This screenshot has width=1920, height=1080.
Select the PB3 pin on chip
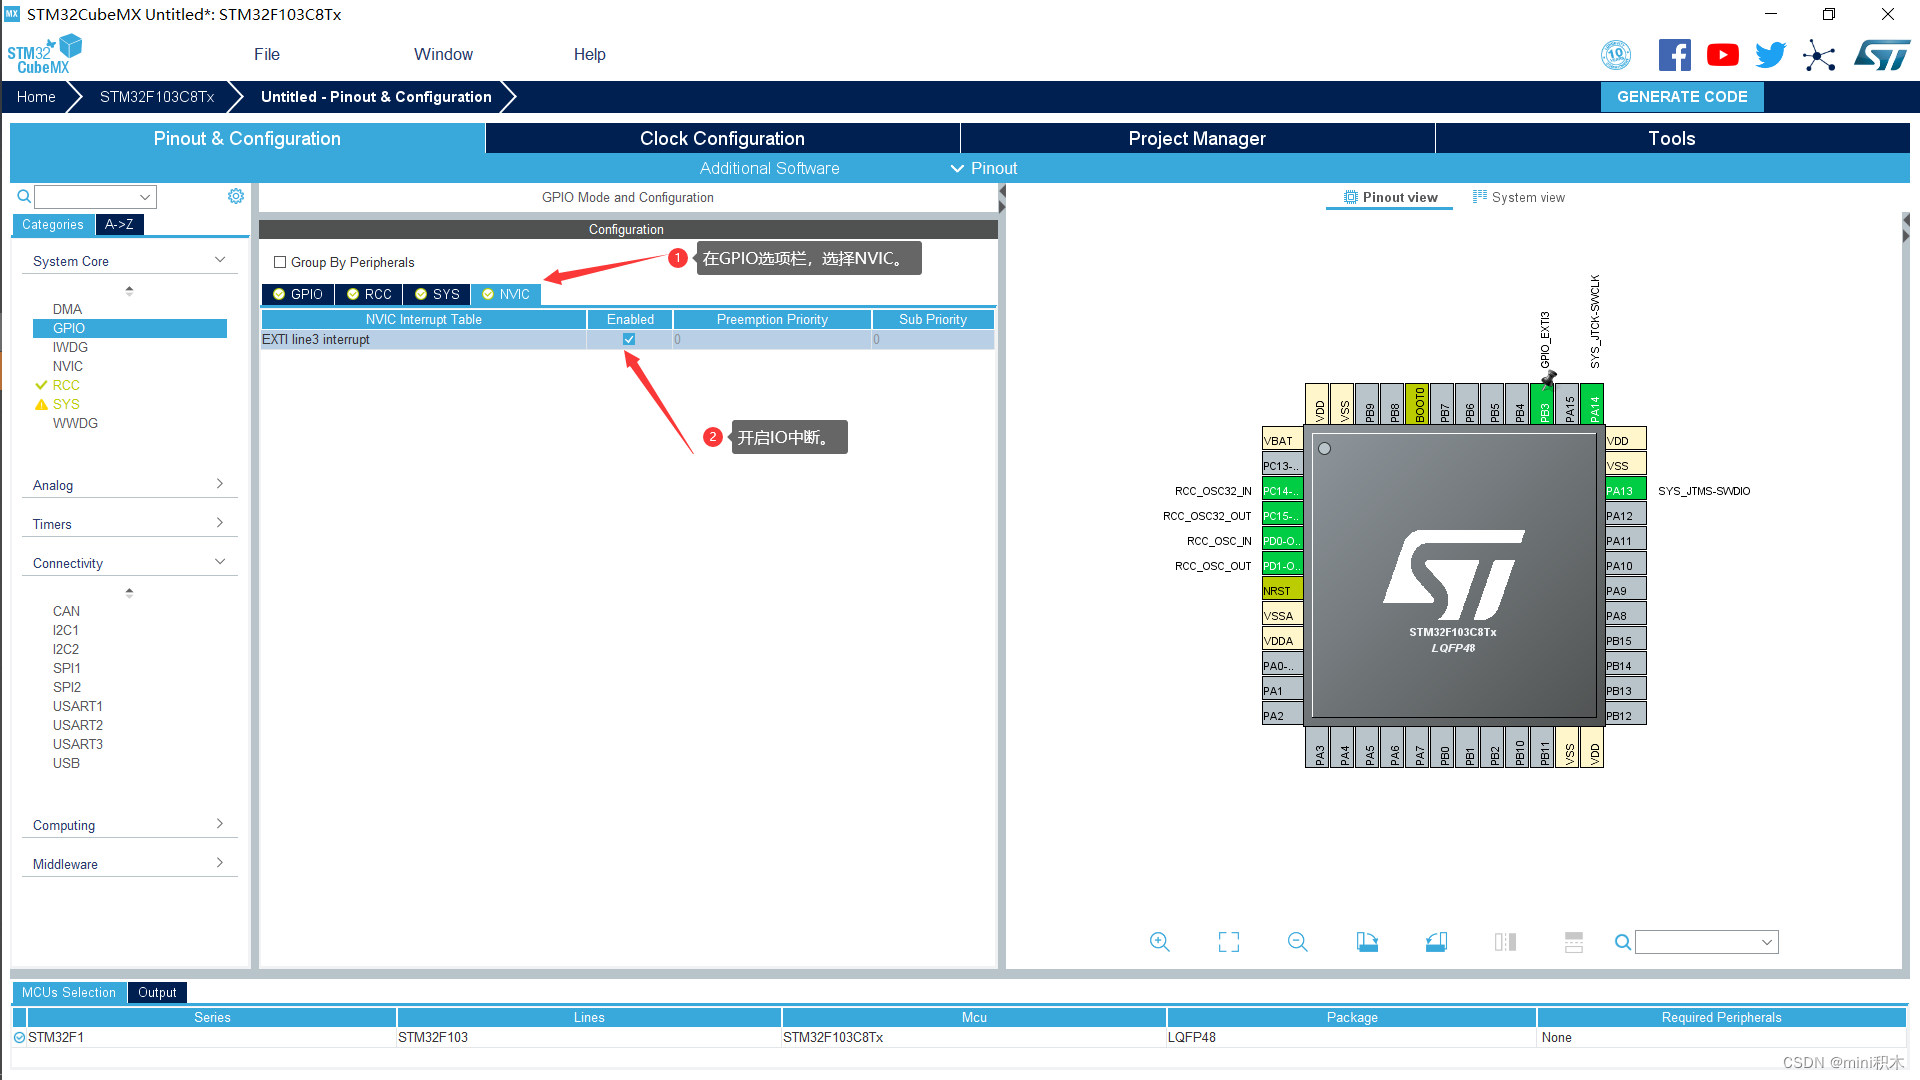point(1543,404)
